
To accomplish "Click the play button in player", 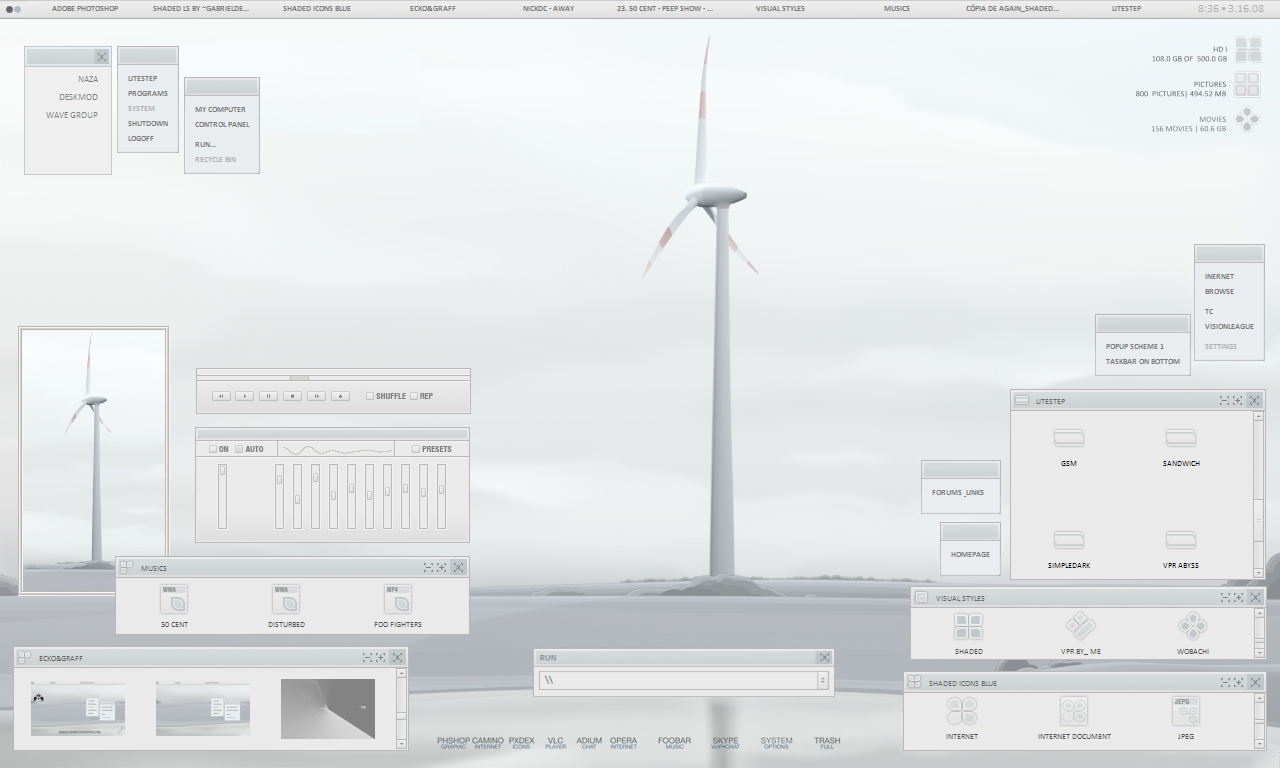I will click(x=245, y=396).
